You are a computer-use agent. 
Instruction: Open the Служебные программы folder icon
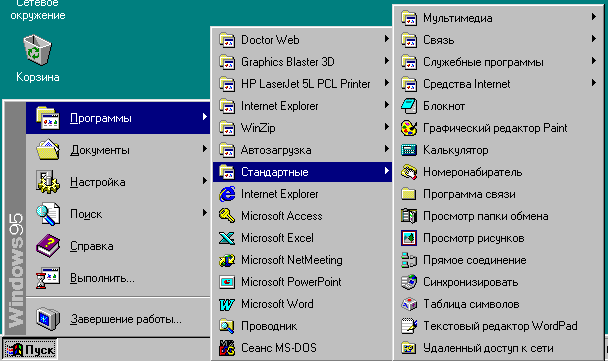[x=409, y=62]
